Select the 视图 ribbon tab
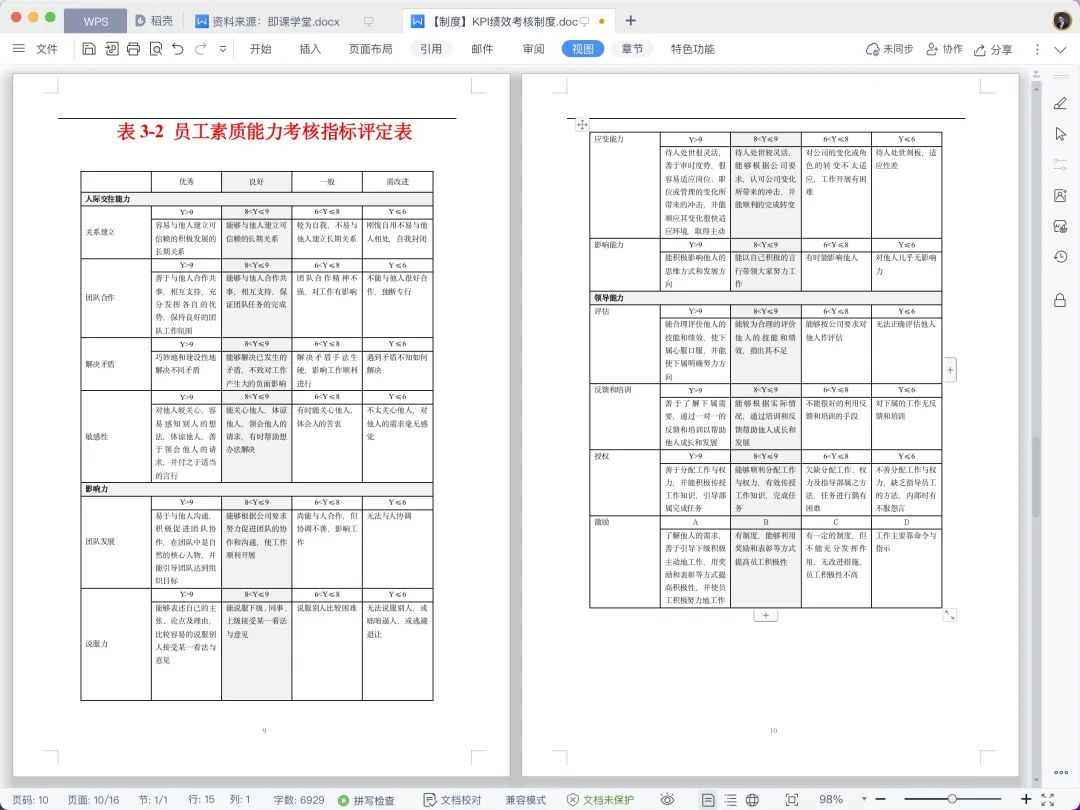1080x810 pixels. [583, 49]
